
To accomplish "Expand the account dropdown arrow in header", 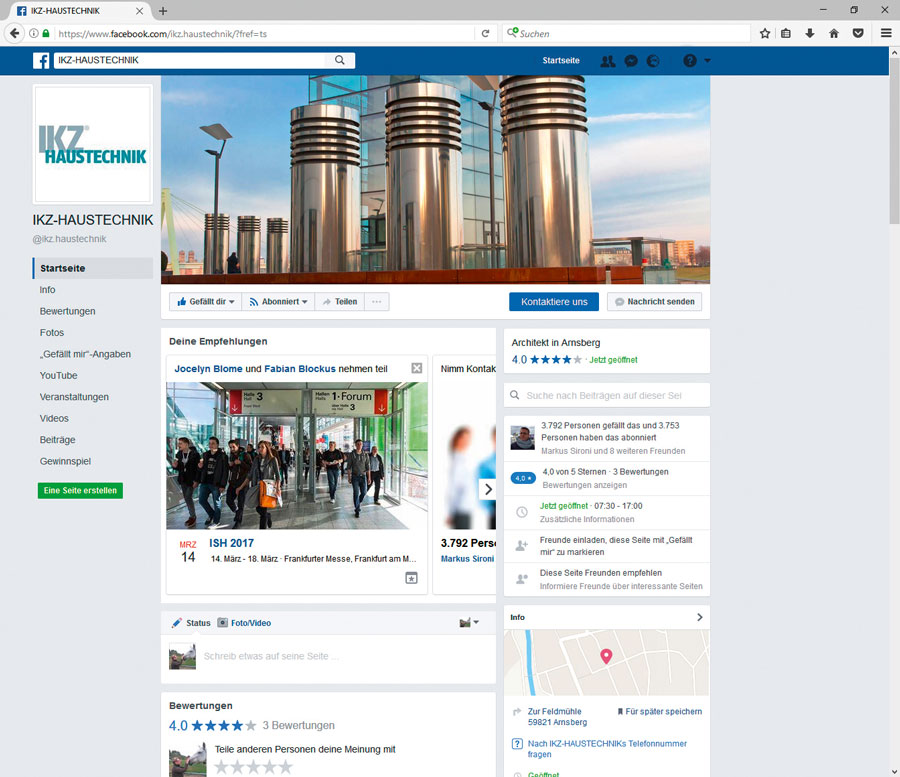I will tap(707, 61).
